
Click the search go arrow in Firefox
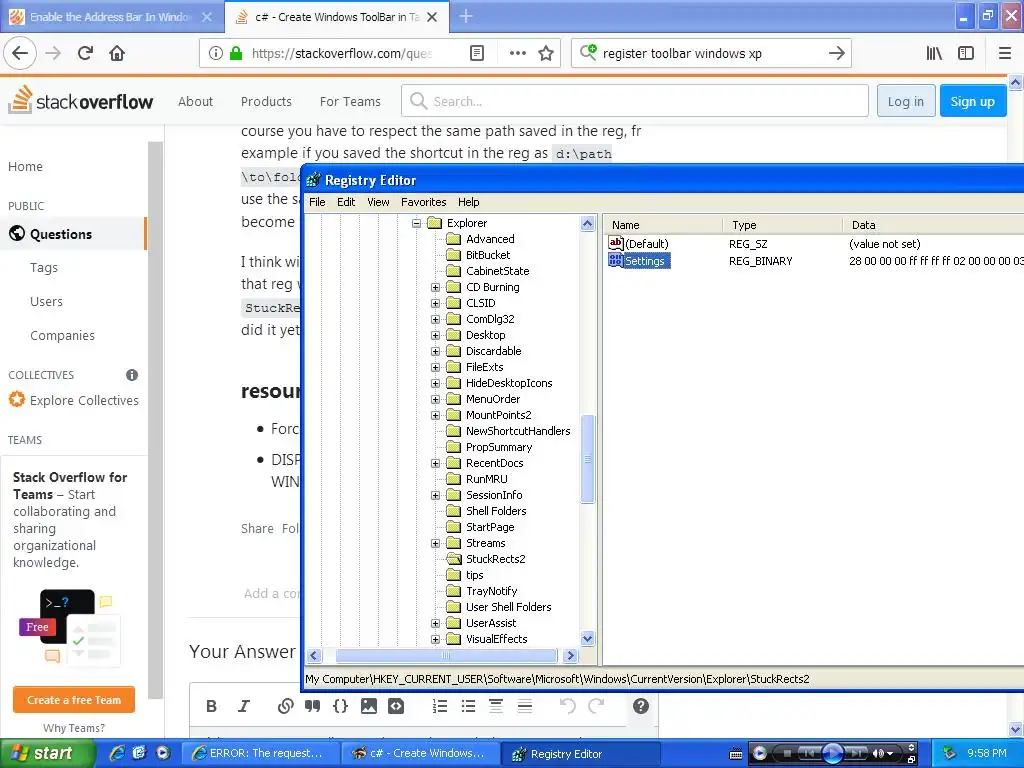(x=837, y=53)
